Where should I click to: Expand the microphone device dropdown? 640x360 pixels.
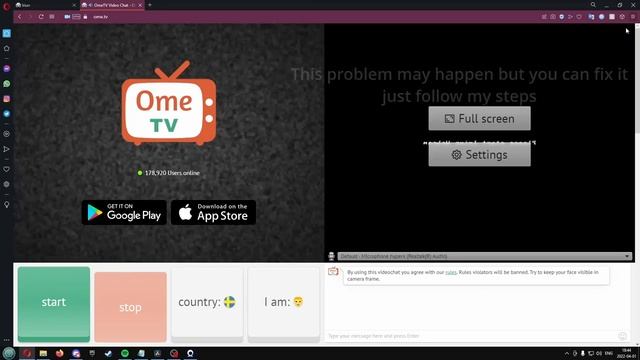coord(485,256)
